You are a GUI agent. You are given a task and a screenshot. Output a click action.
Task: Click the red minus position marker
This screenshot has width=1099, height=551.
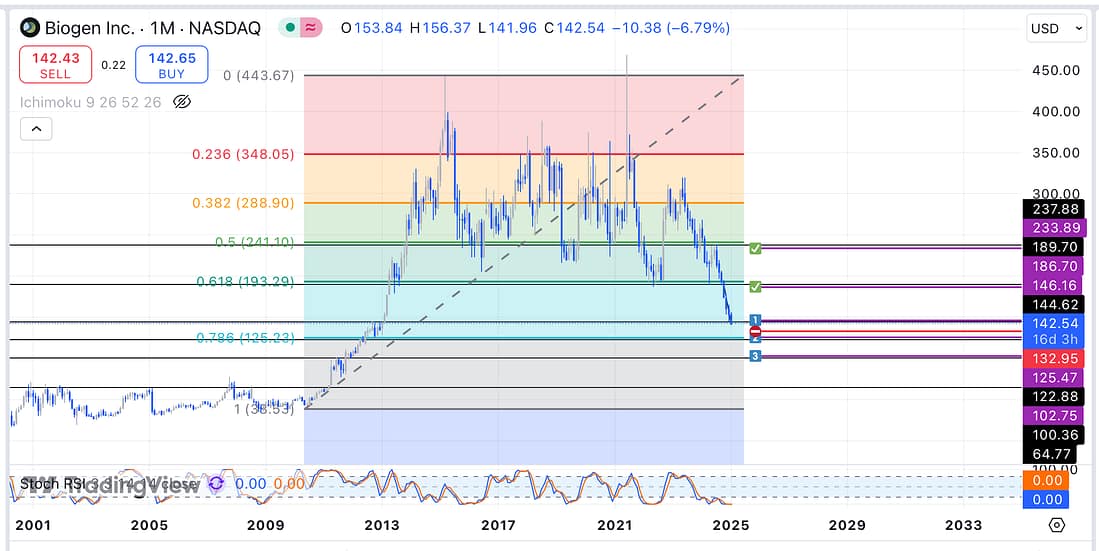coord(756,331)
